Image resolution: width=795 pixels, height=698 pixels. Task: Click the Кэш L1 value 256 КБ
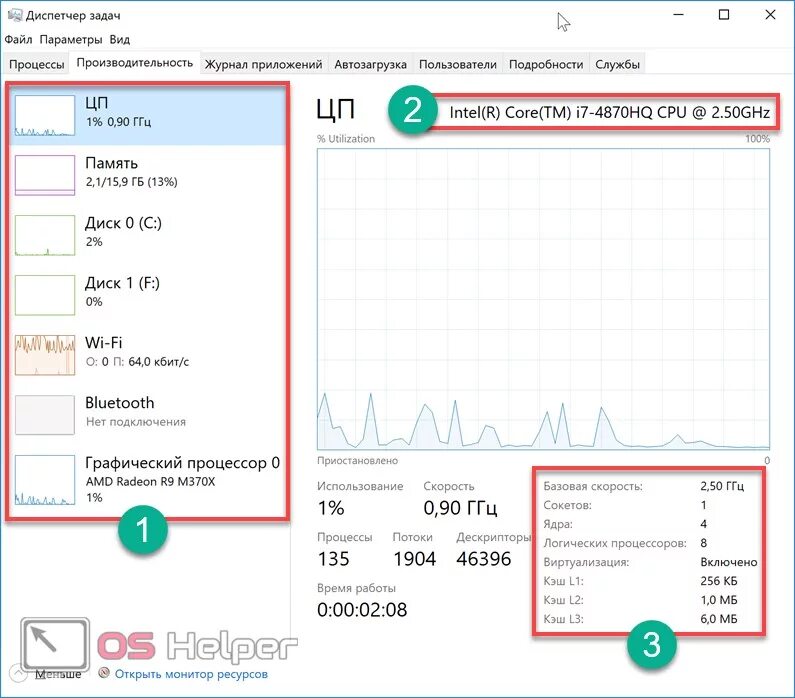pyautogui.click(x=718, y=581)
